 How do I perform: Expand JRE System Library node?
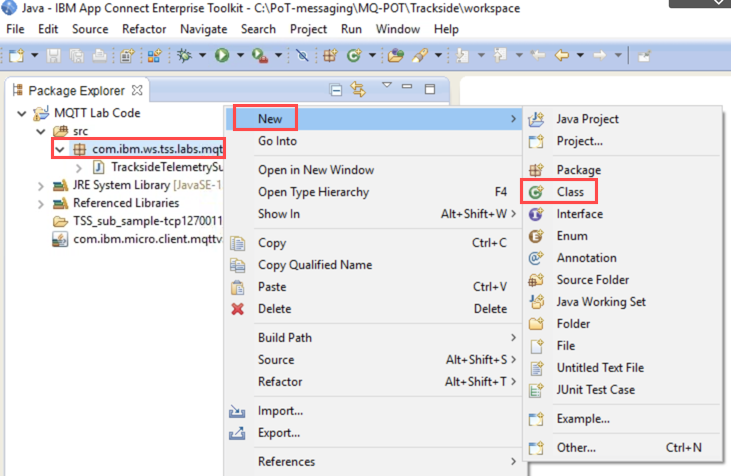click(41, 186)
